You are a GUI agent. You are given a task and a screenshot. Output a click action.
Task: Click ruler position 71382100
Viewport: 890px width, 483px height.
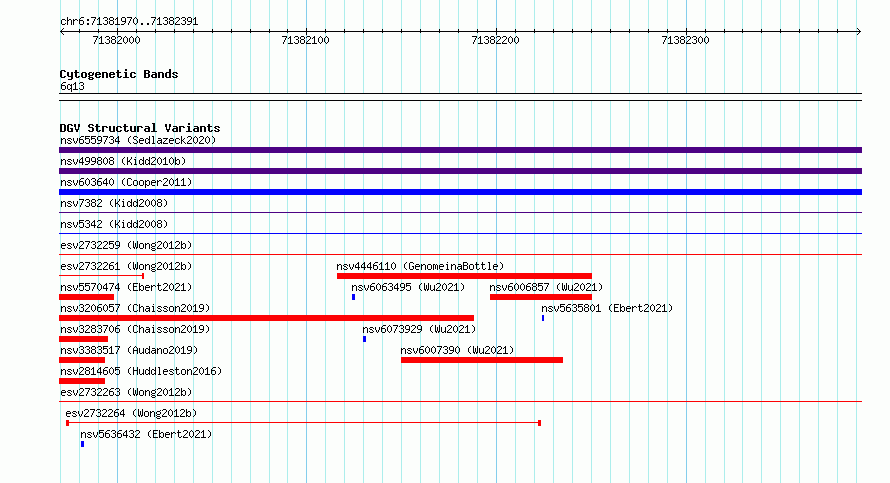click(x=305, y=40)
